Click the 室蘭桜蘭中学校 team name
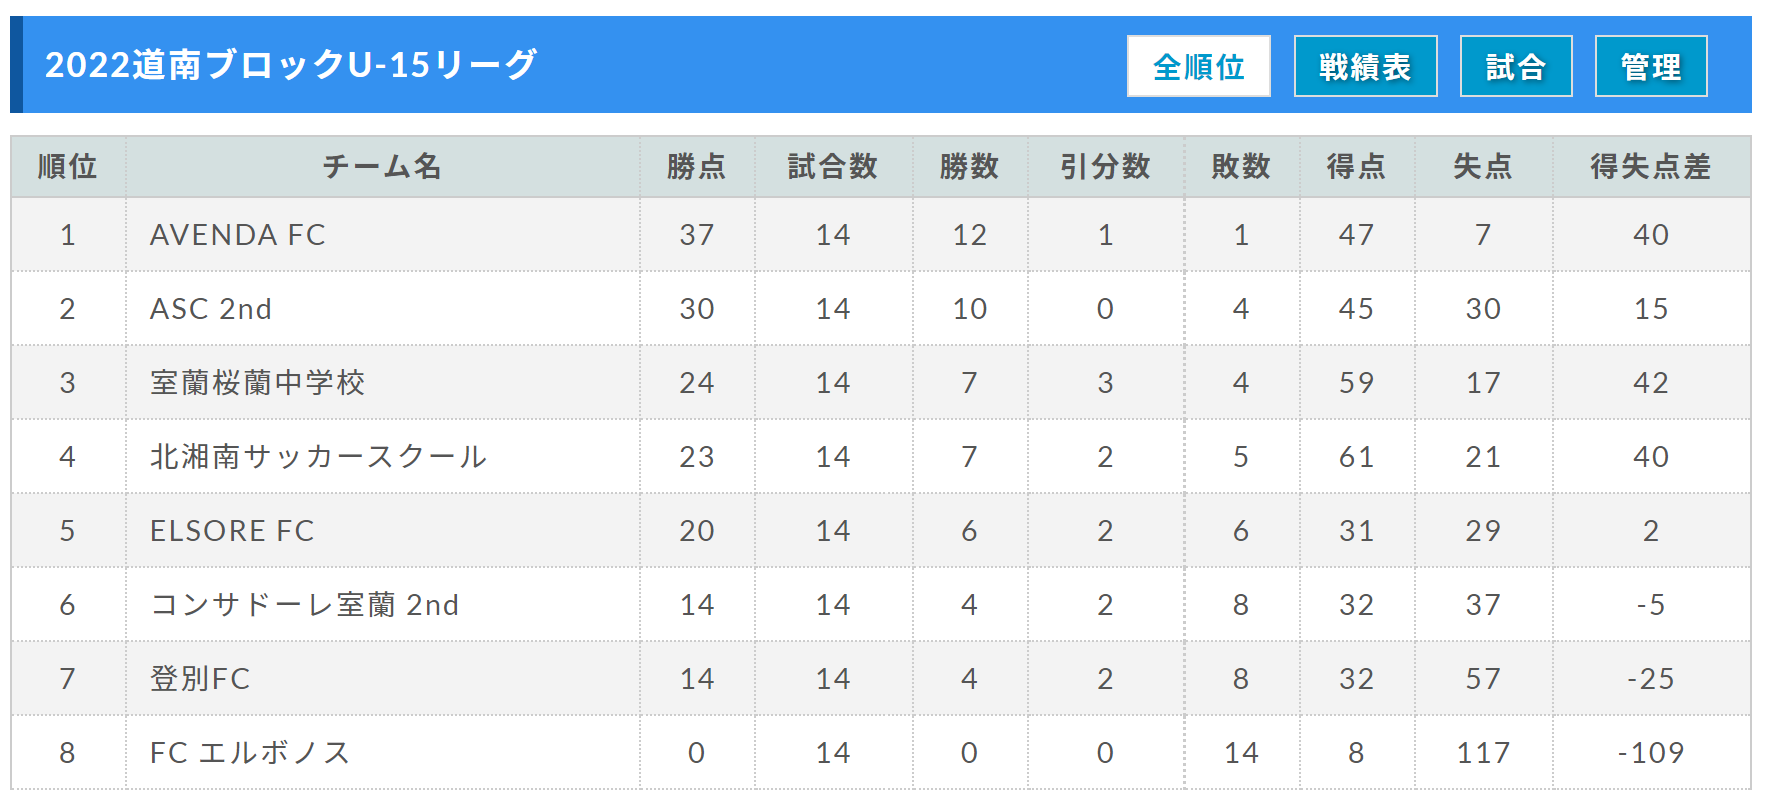1765x797 pixels. [257, 383]
